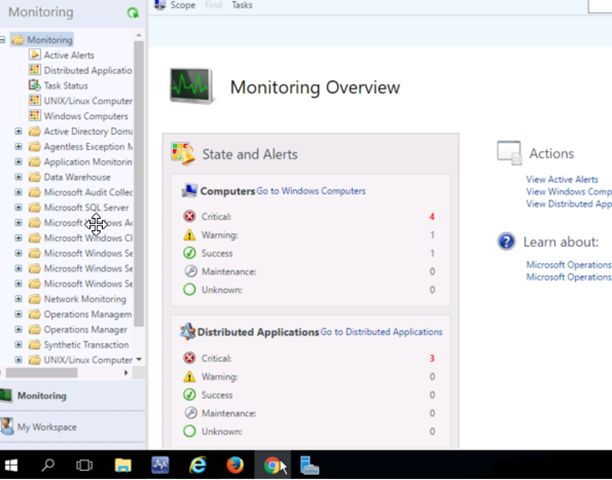Expand the Active Directory Domain folder
The height and width of the screenshot is (480, 612).
18,131
